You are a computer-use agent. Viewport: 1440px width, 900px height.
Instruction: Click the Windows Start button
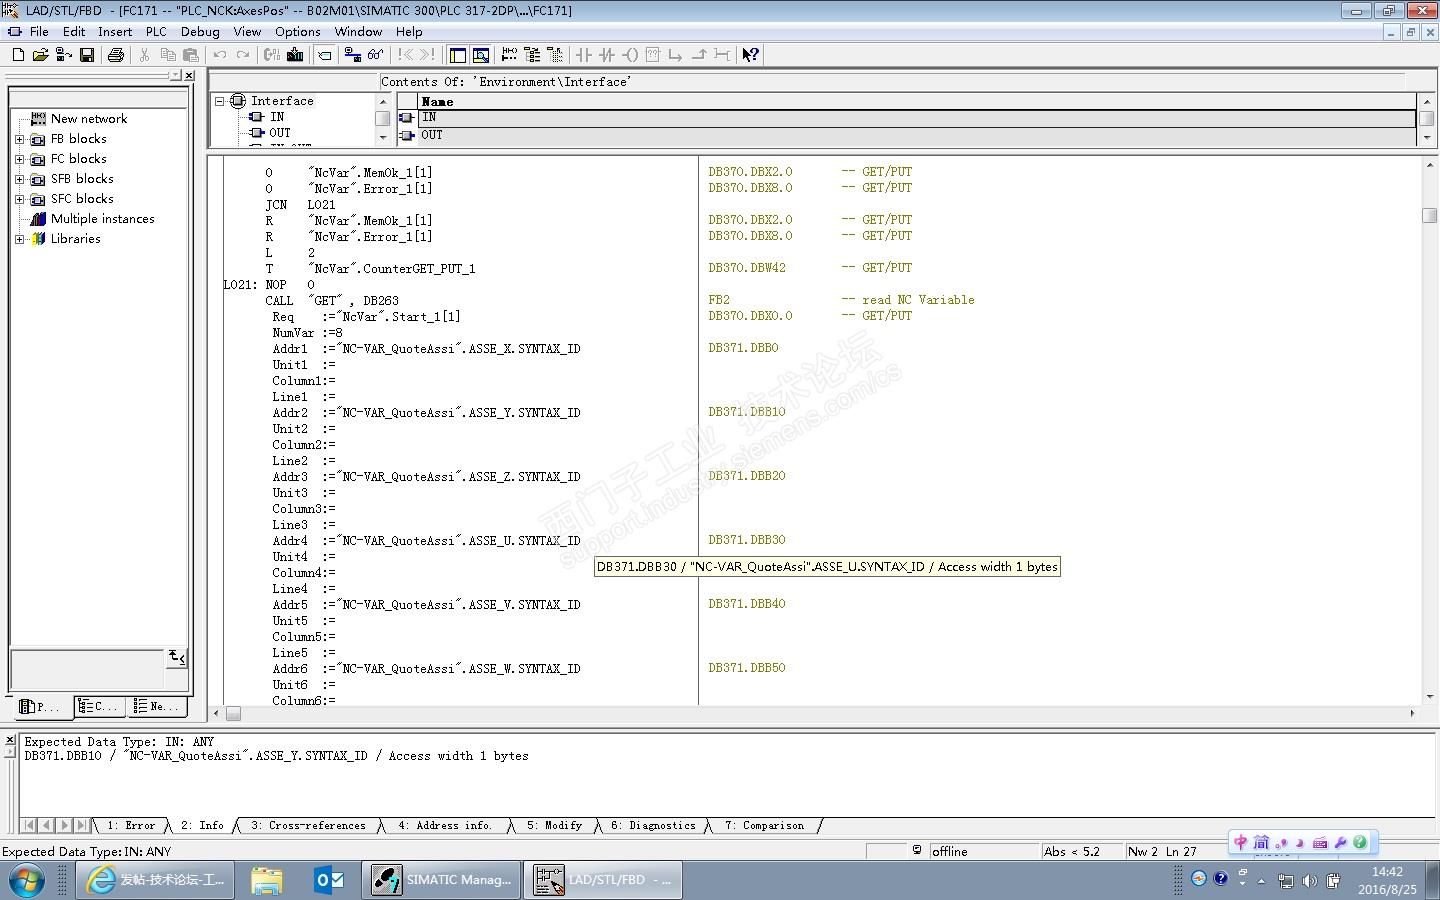click(26, 880)
